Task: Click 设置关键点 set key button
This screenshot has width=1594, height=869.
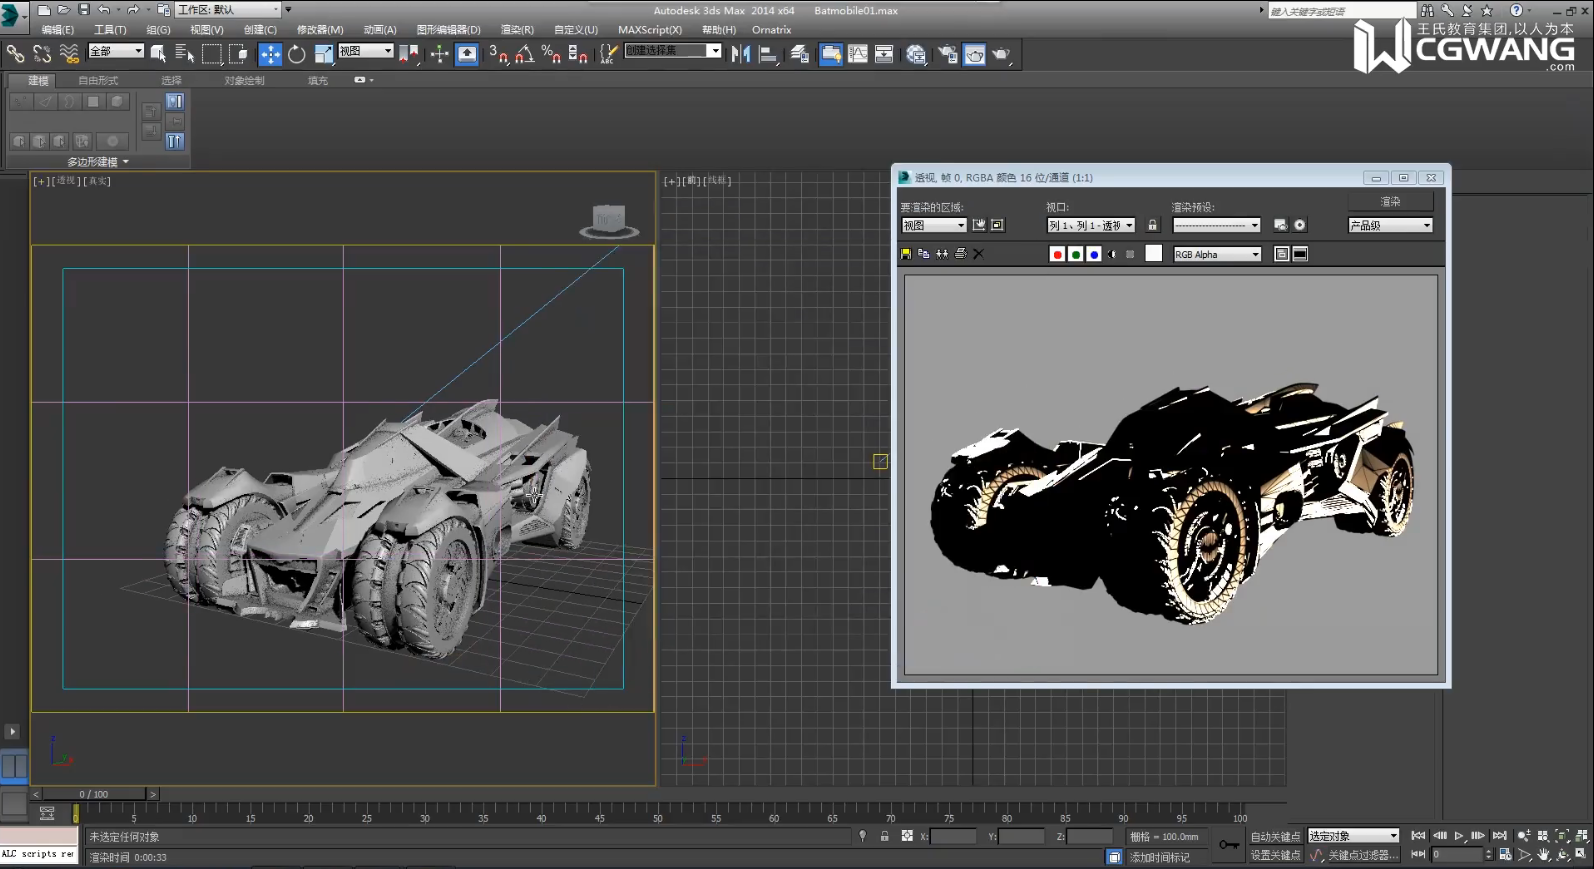Action: (1275, 855)
